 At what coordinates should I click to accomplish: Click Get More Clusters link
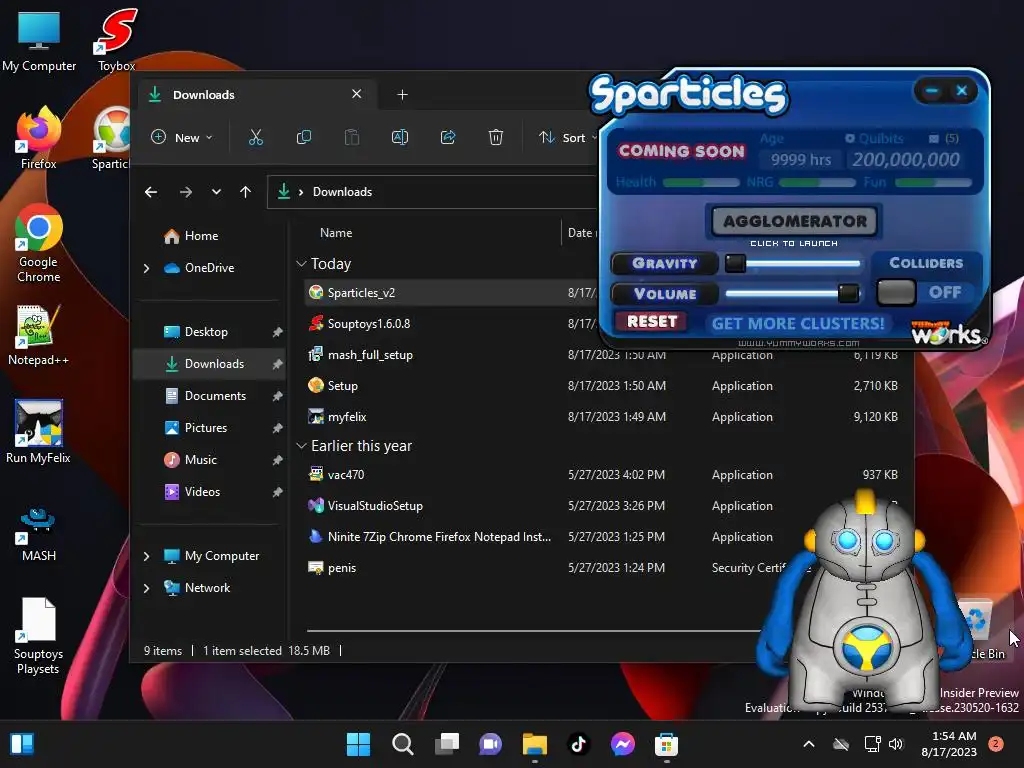(797, 323)
